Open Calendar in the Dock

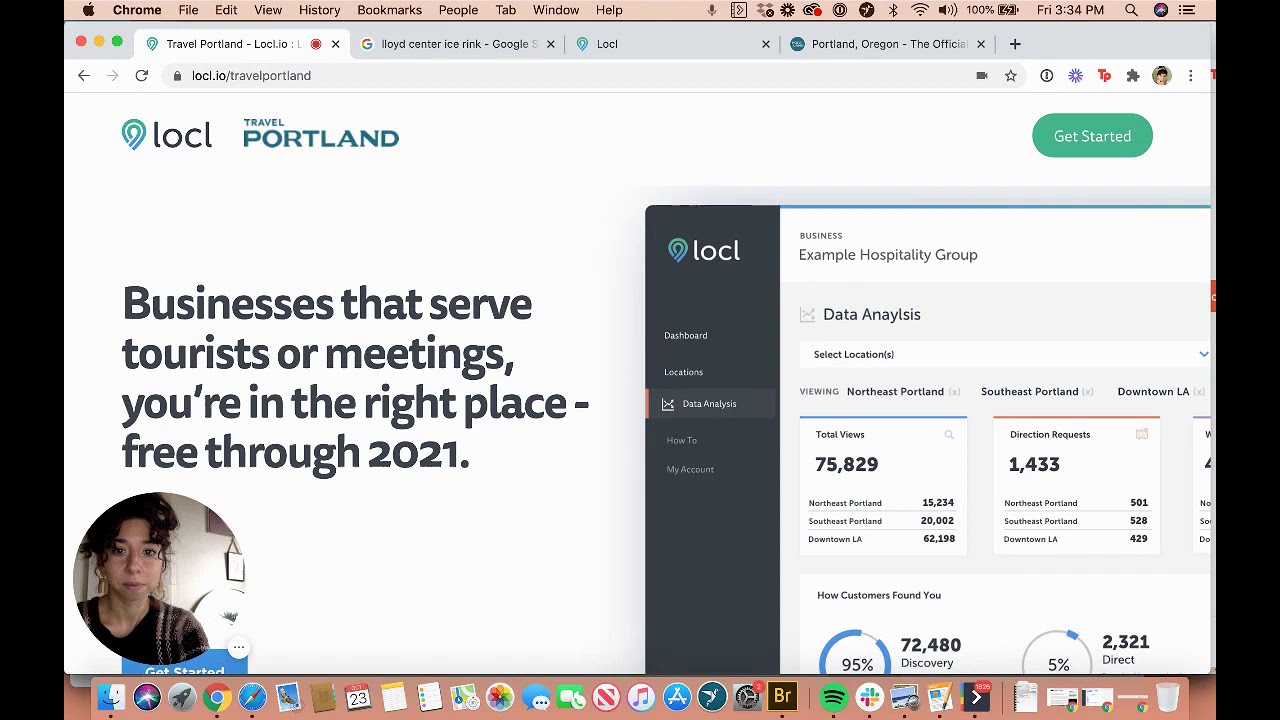tap(358, 697)
